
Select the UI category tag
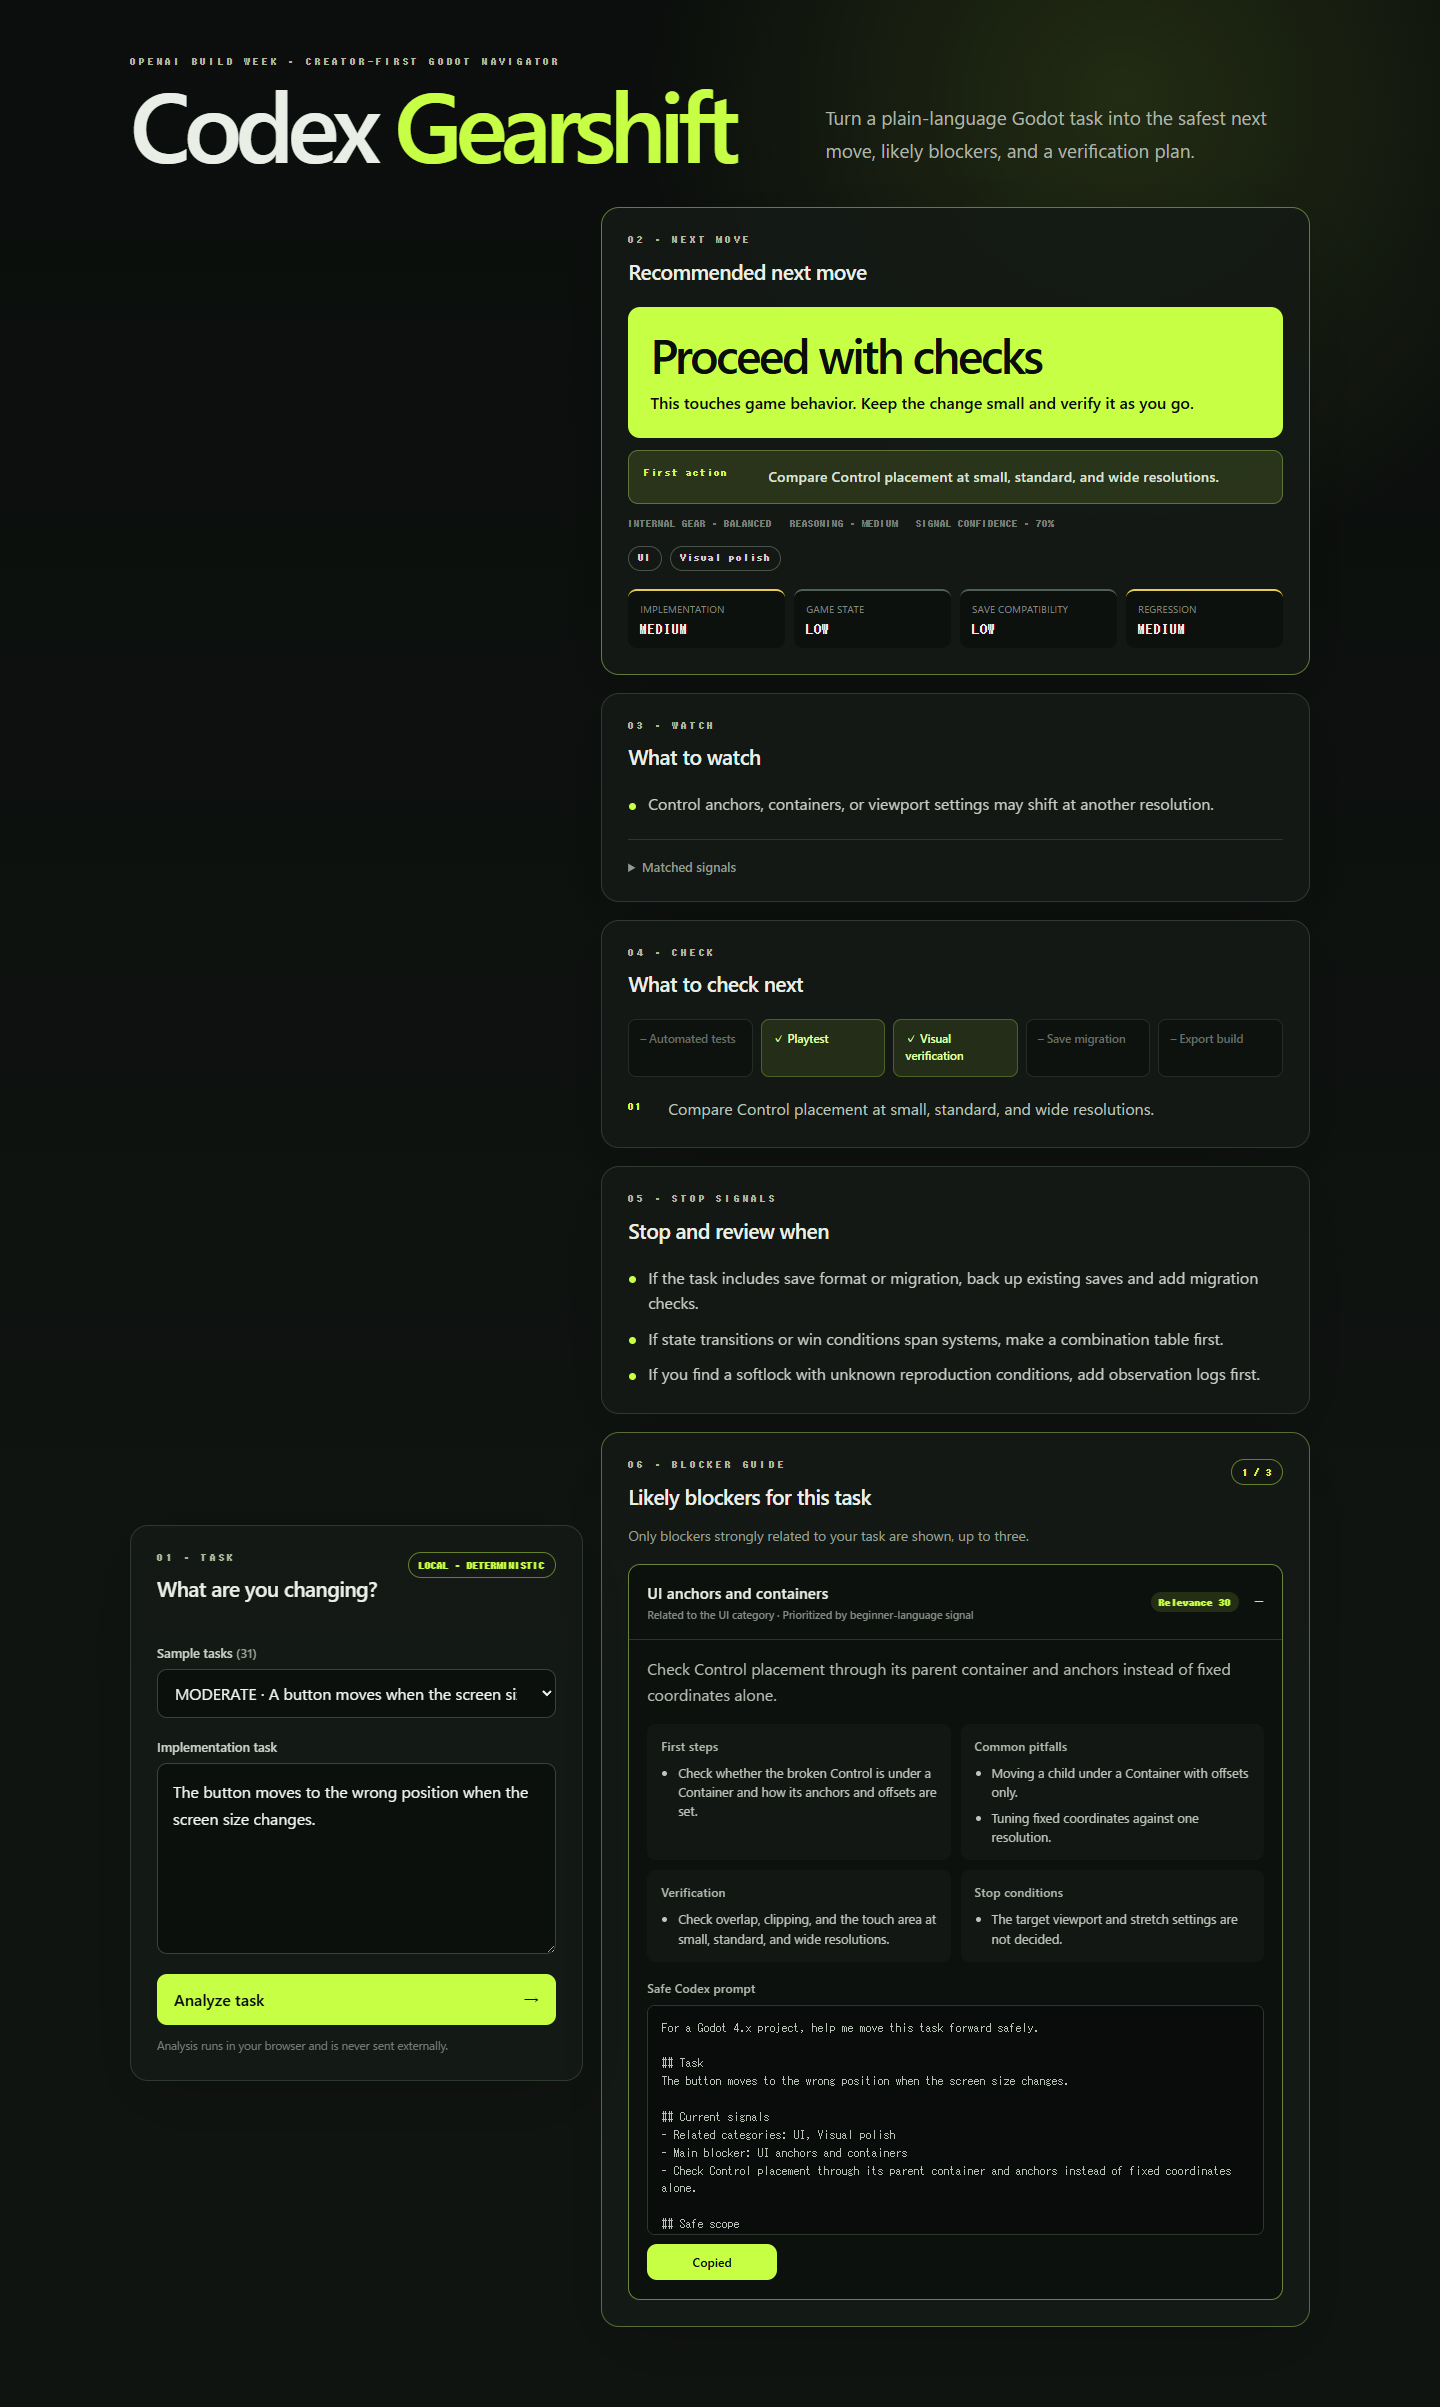(644, 558)
